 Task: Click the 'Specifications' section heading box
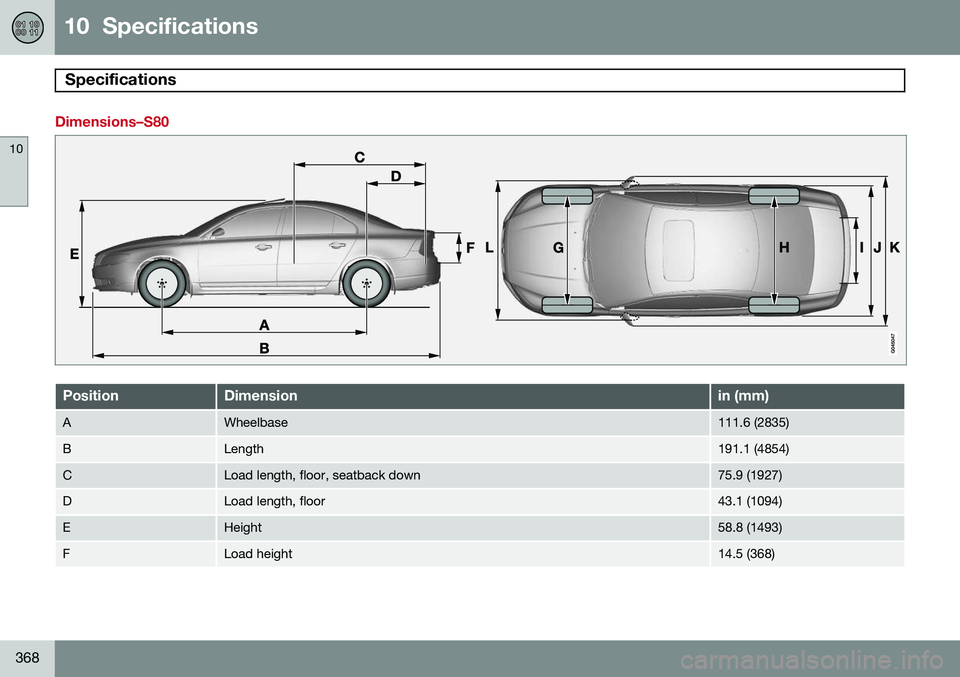tap(479, 80)
